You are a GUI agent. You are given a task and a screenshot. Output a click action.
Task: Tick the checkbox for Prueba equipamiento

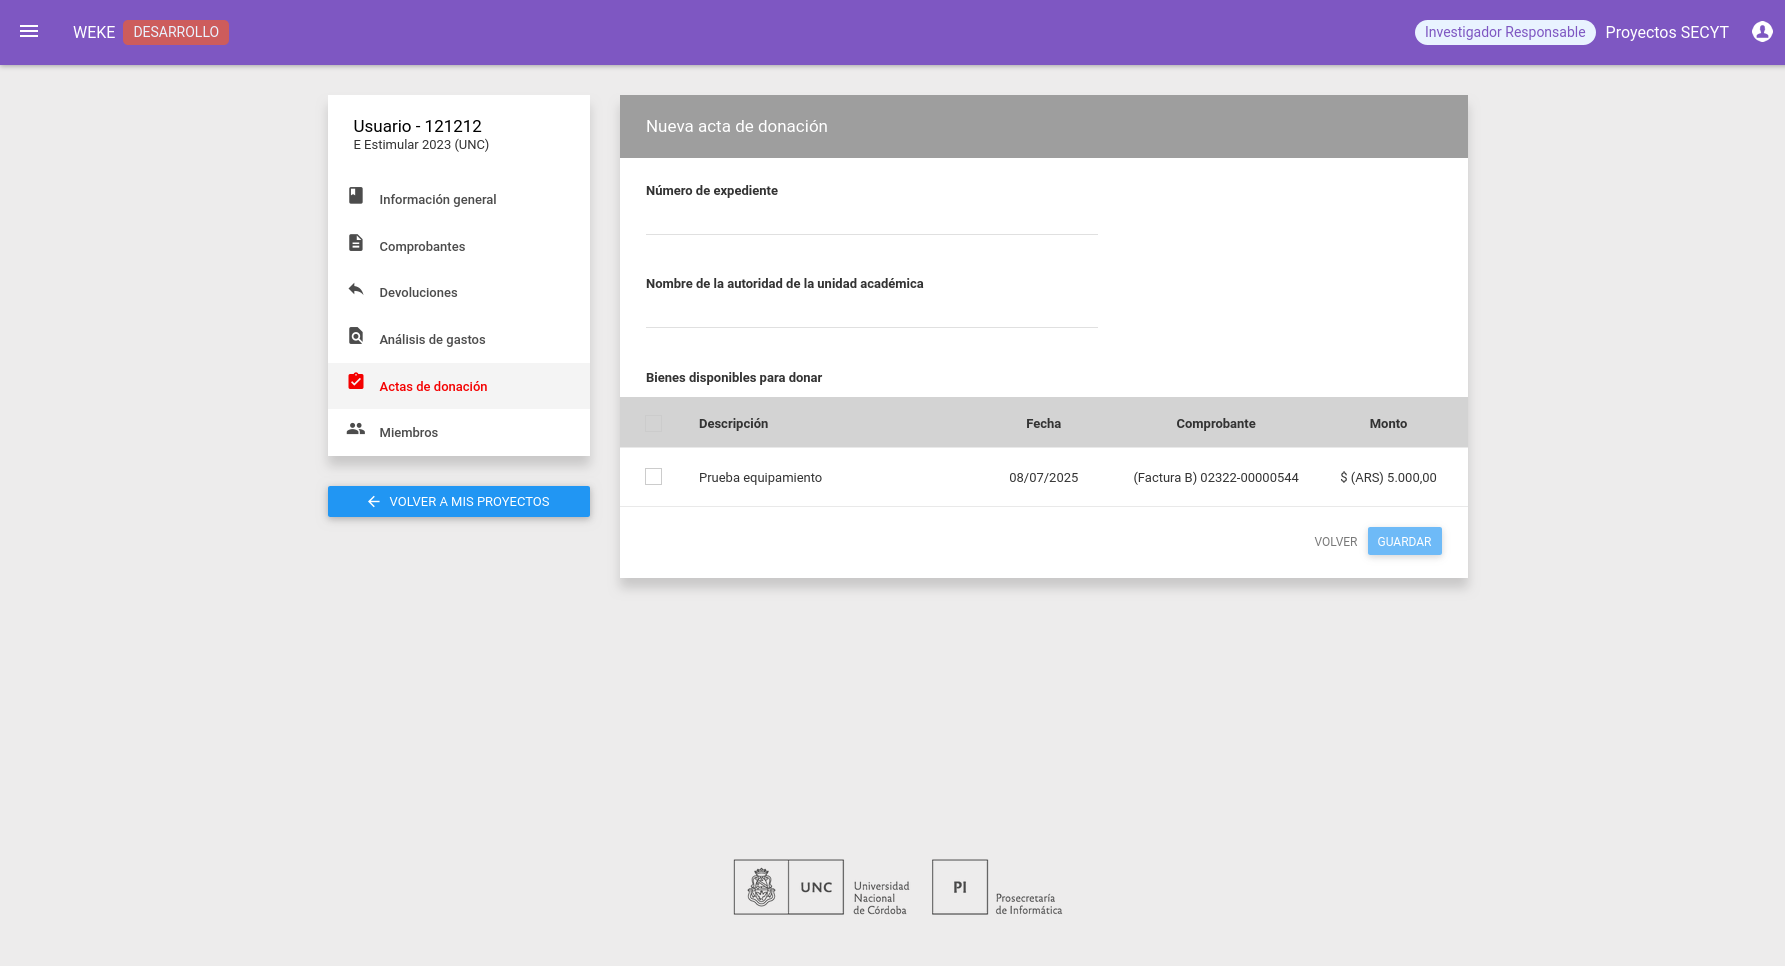click(654, 477)
